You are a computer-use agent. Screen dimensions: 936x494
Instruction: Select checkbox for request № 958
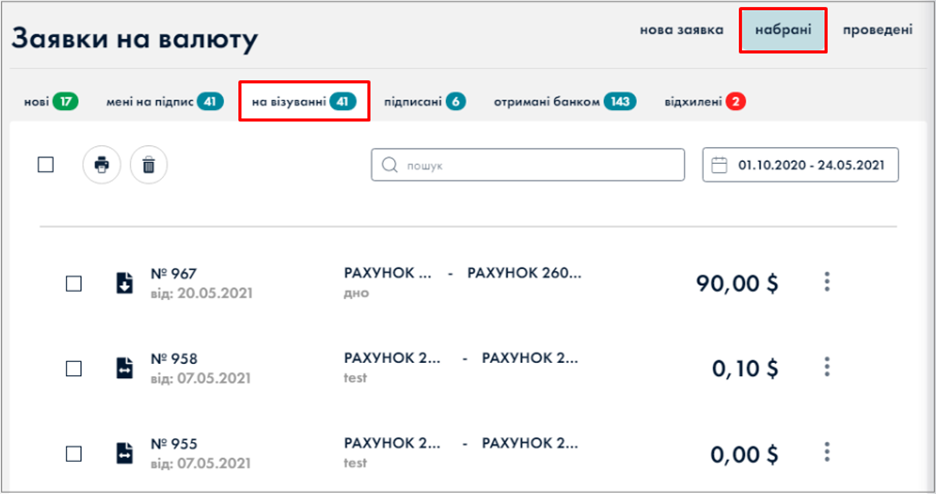pyautogui.click(x=73, y=368)
